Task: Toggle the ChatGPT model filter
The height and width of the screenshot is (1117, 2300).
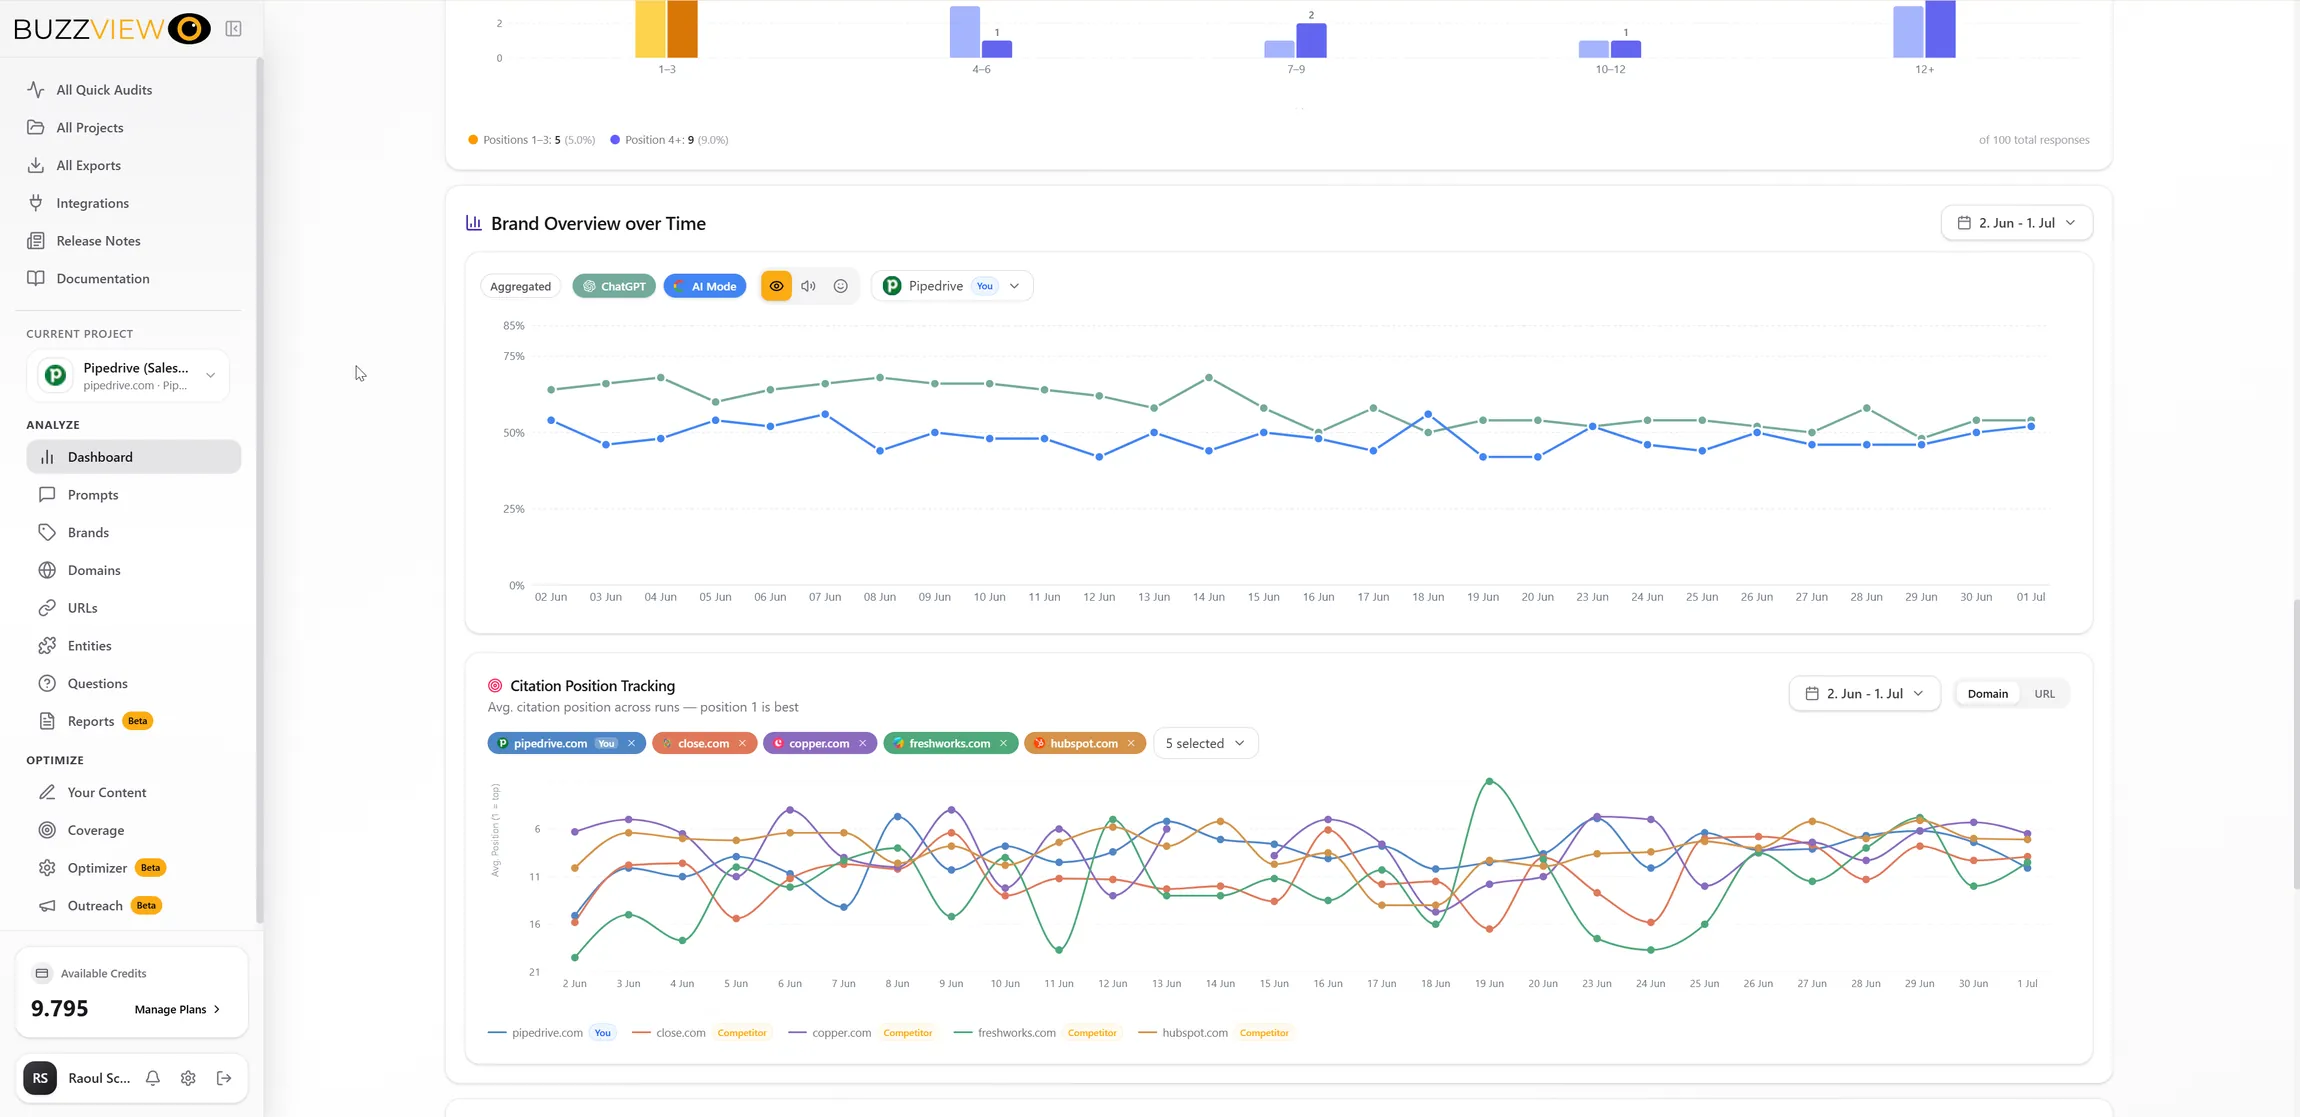Action: point(614,286)
